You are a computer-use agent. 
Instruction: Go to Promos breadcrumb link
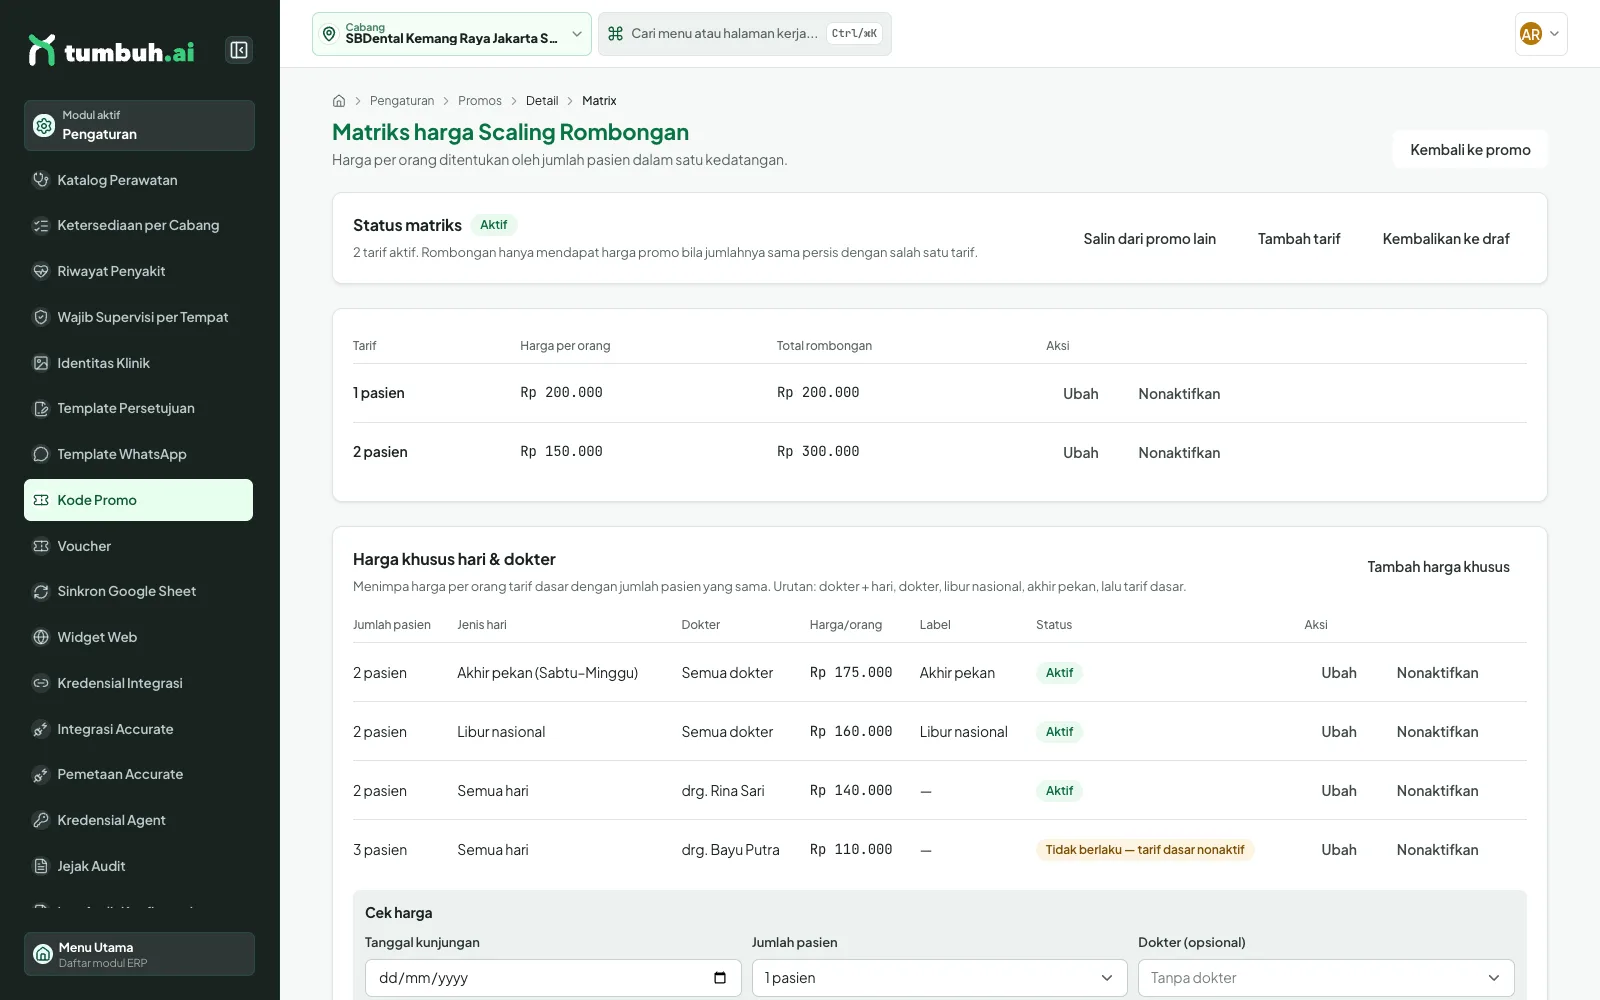(480, 101)
